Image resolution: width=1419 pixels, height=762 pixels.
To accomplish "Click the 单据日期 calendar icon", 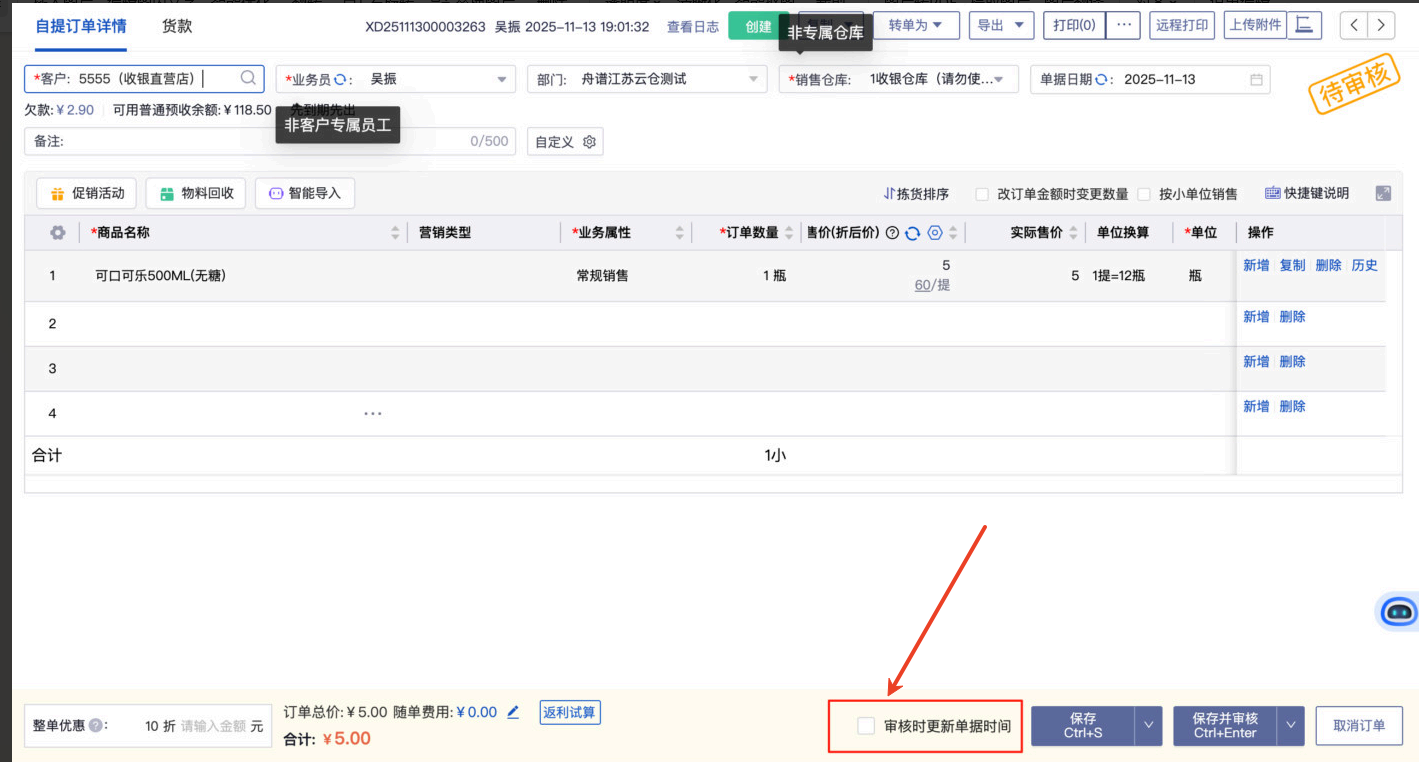I will tap(1256, 79).
